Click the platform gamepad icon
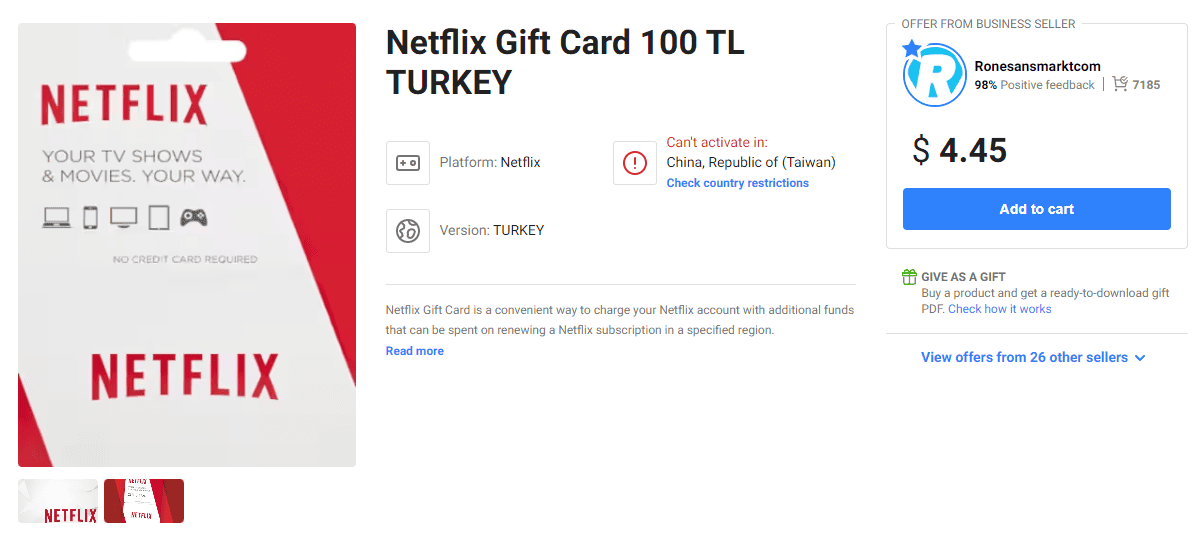This screenshot has height=533, width=1200. (408, 163)
